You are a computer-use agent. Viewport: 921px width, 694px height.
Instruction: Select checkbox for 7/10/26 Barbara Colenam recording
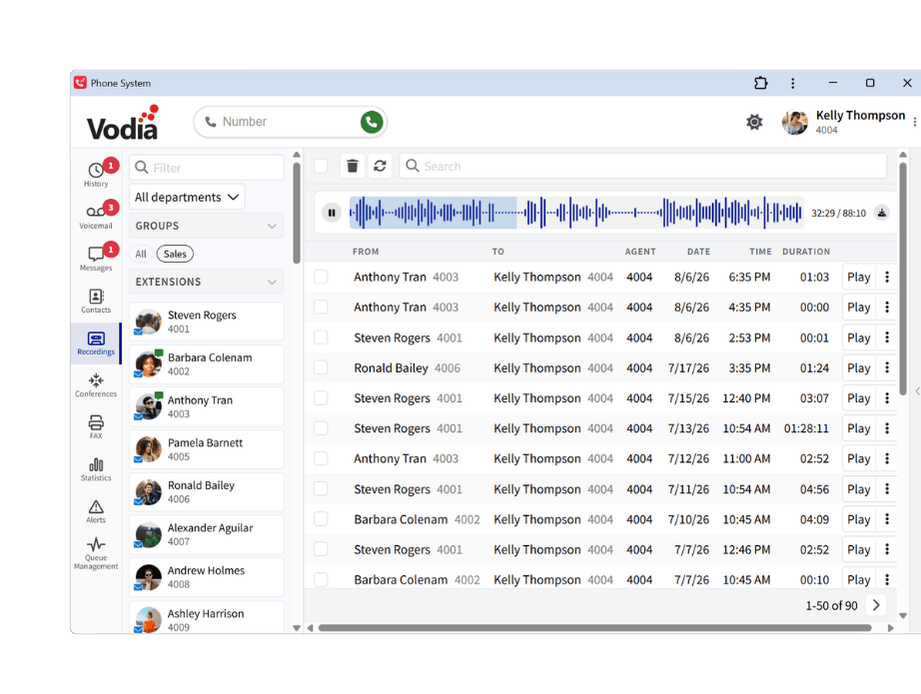pyautogui.click(x=321, y=519)
